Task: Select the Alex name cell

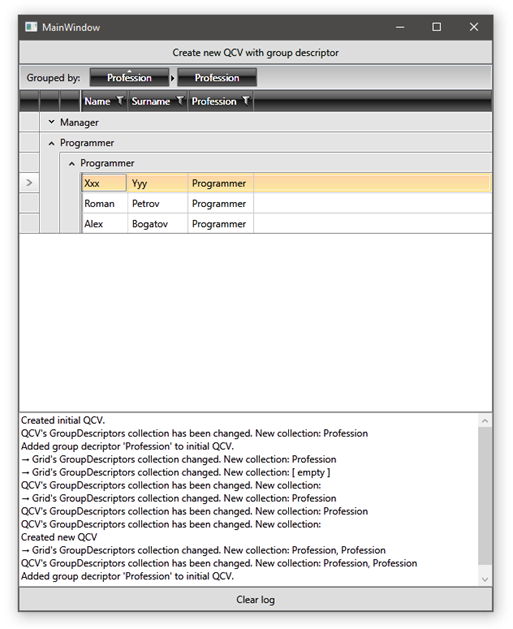Action: point(104,224)
